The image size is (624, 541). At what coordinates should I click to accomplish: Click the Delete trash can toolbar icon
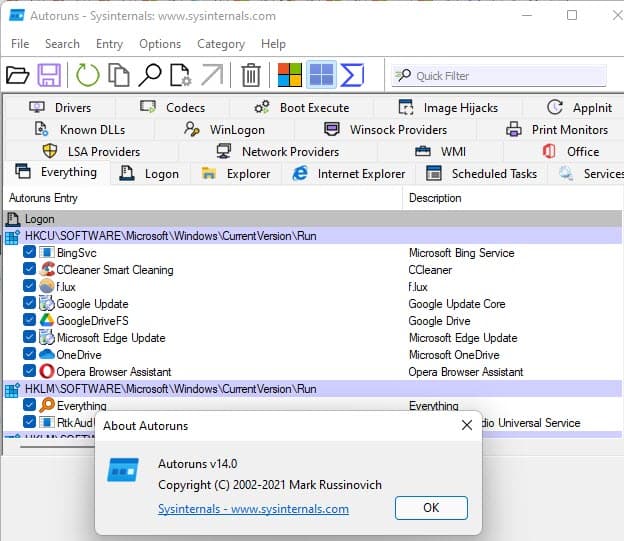251,75
